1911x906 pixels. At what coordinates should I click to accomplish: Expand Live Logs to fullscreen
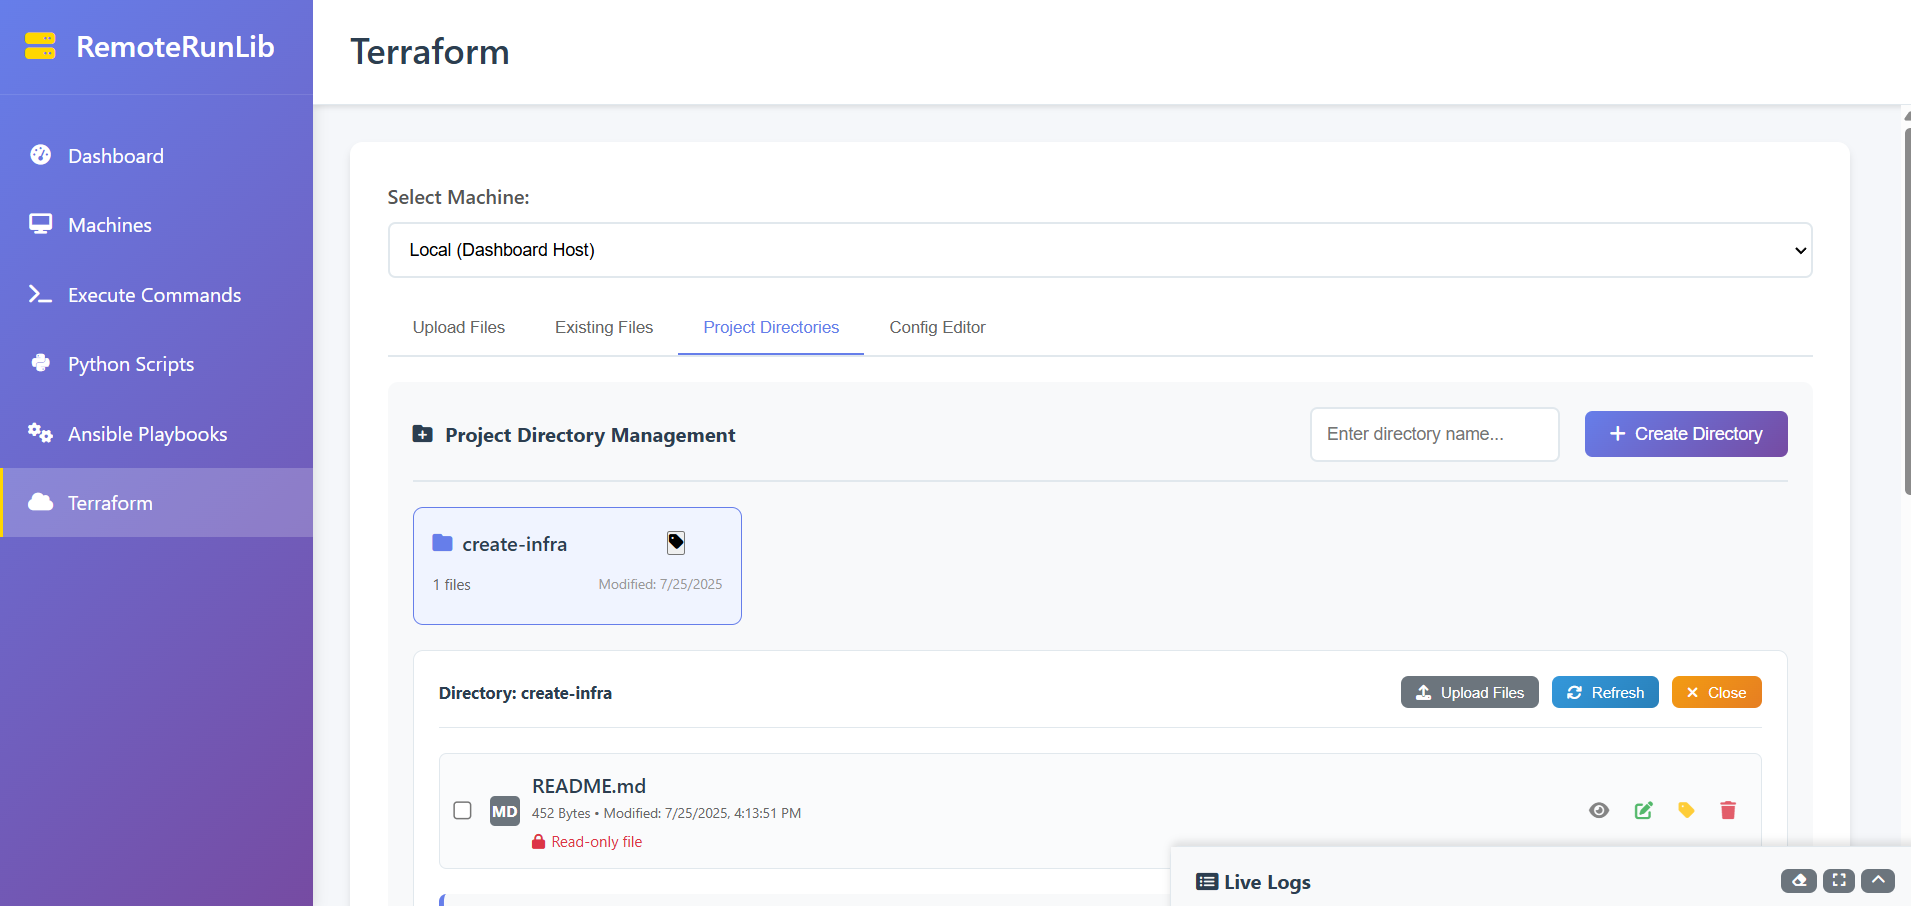click(x=1839, y=881)
